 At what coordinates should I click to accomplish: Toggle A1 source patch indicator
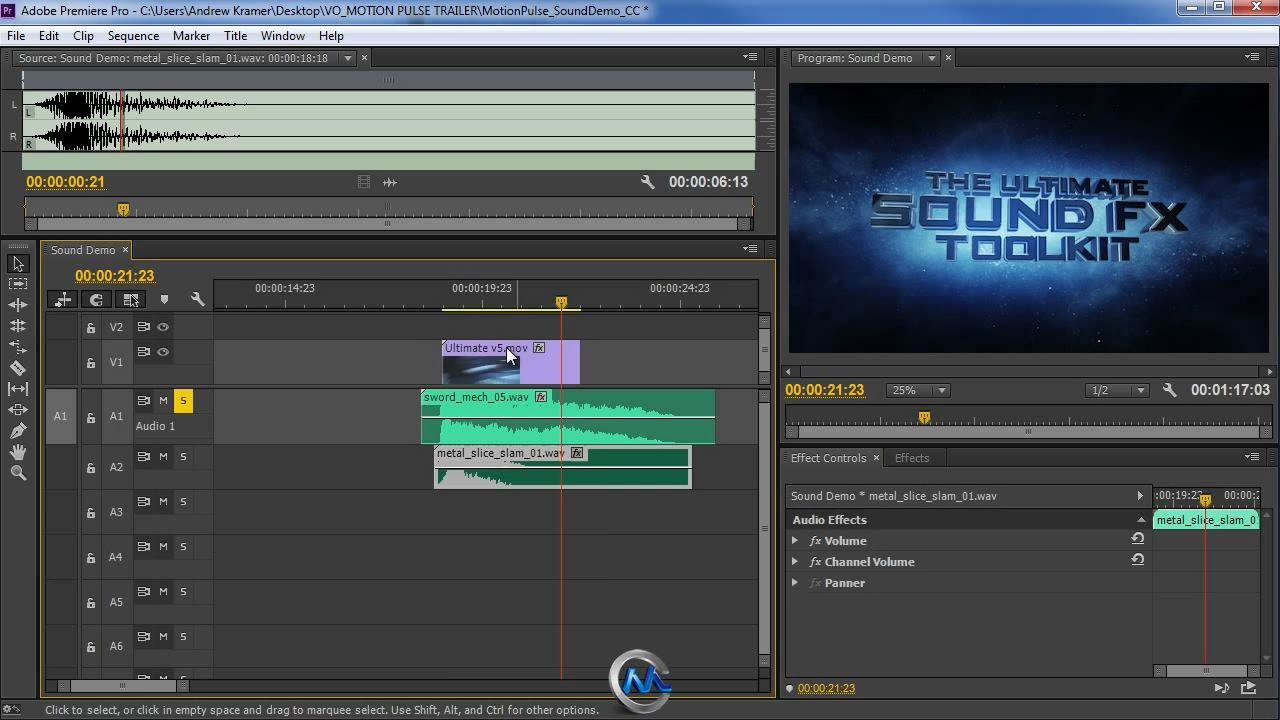coord(60,416)
